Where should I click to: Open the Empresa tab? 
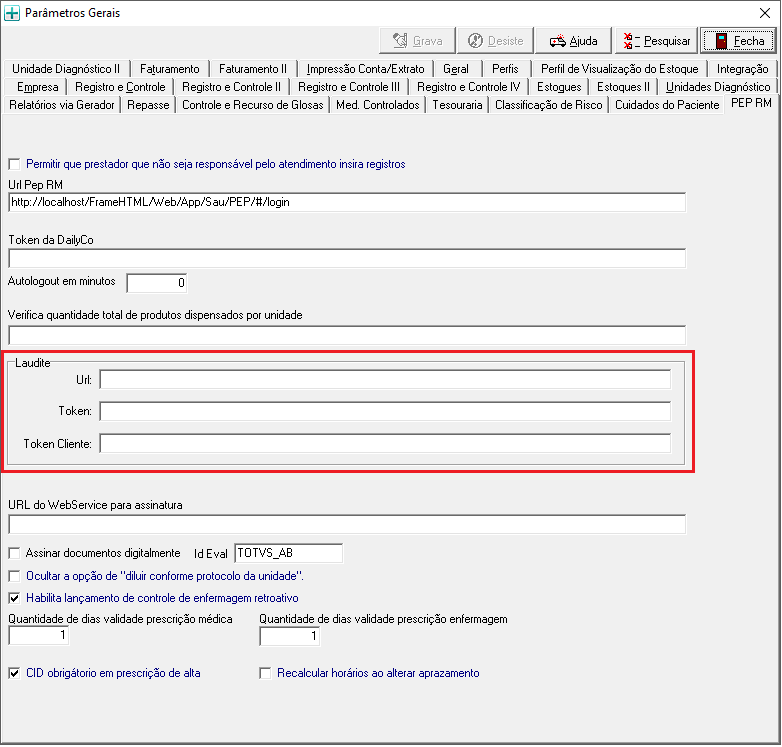(37, 87)
